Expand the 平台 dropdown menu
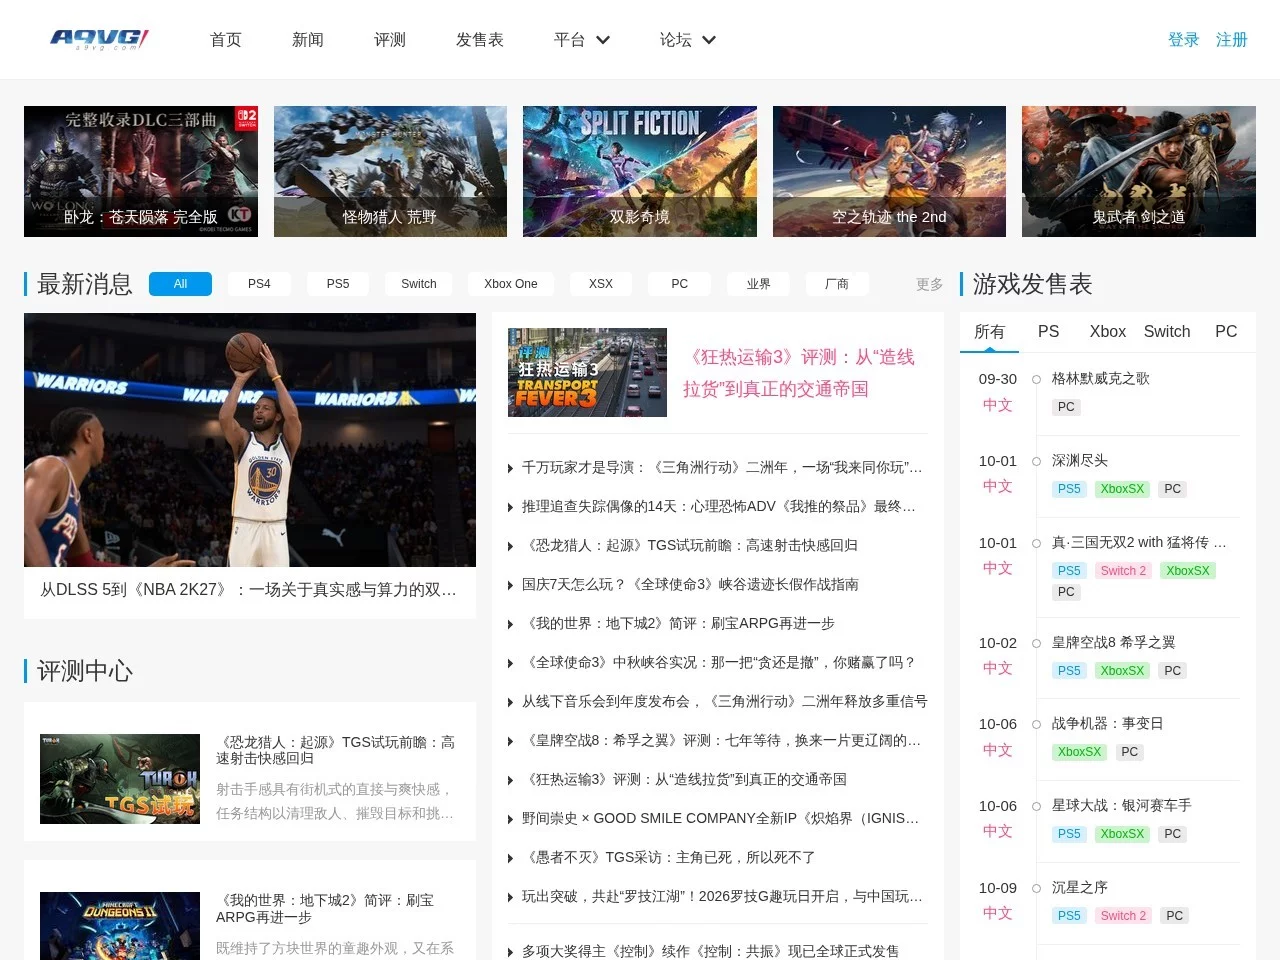The height and width of the screenshot is (960, 1280). [582, 40]
